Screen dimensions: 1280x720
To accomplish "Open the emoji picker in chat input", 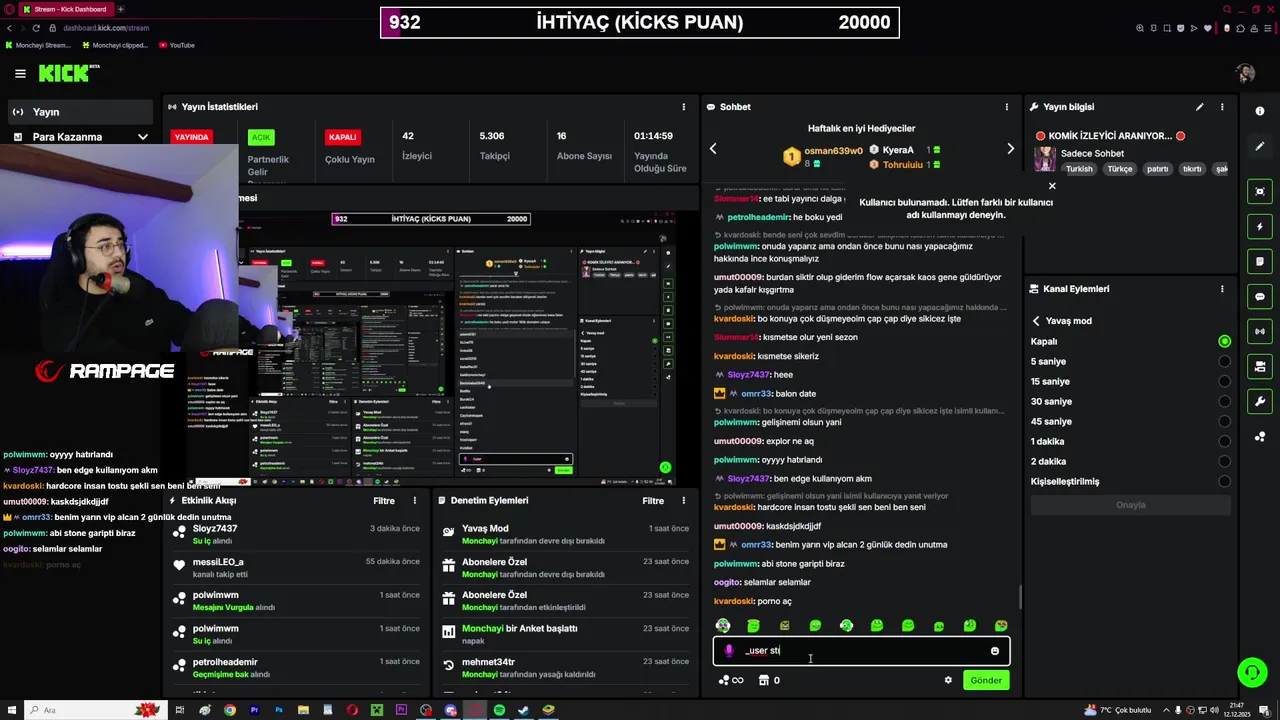I will [x=994, y=651].
